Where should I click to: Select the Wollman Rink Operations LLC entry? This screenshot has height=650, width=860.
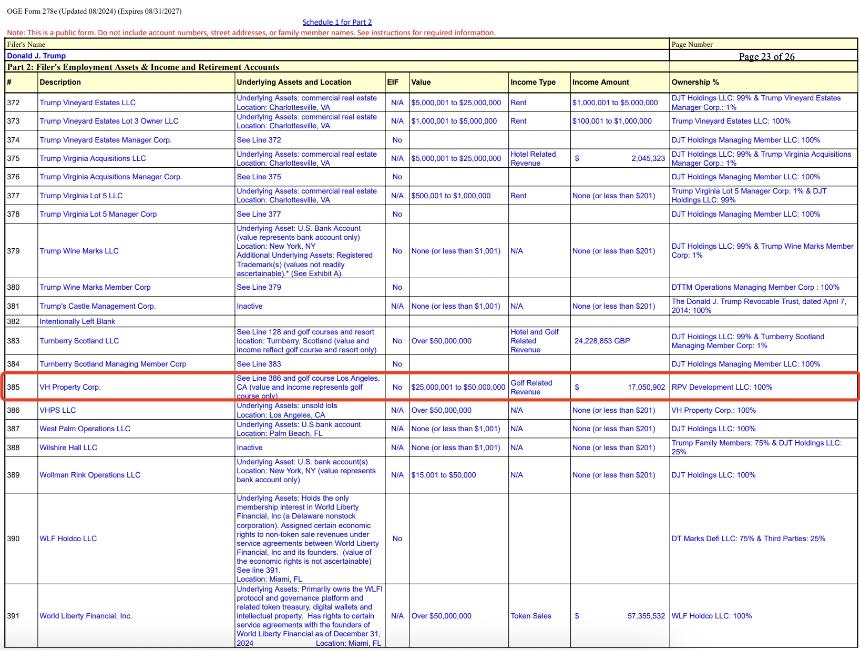coord(90,475)
